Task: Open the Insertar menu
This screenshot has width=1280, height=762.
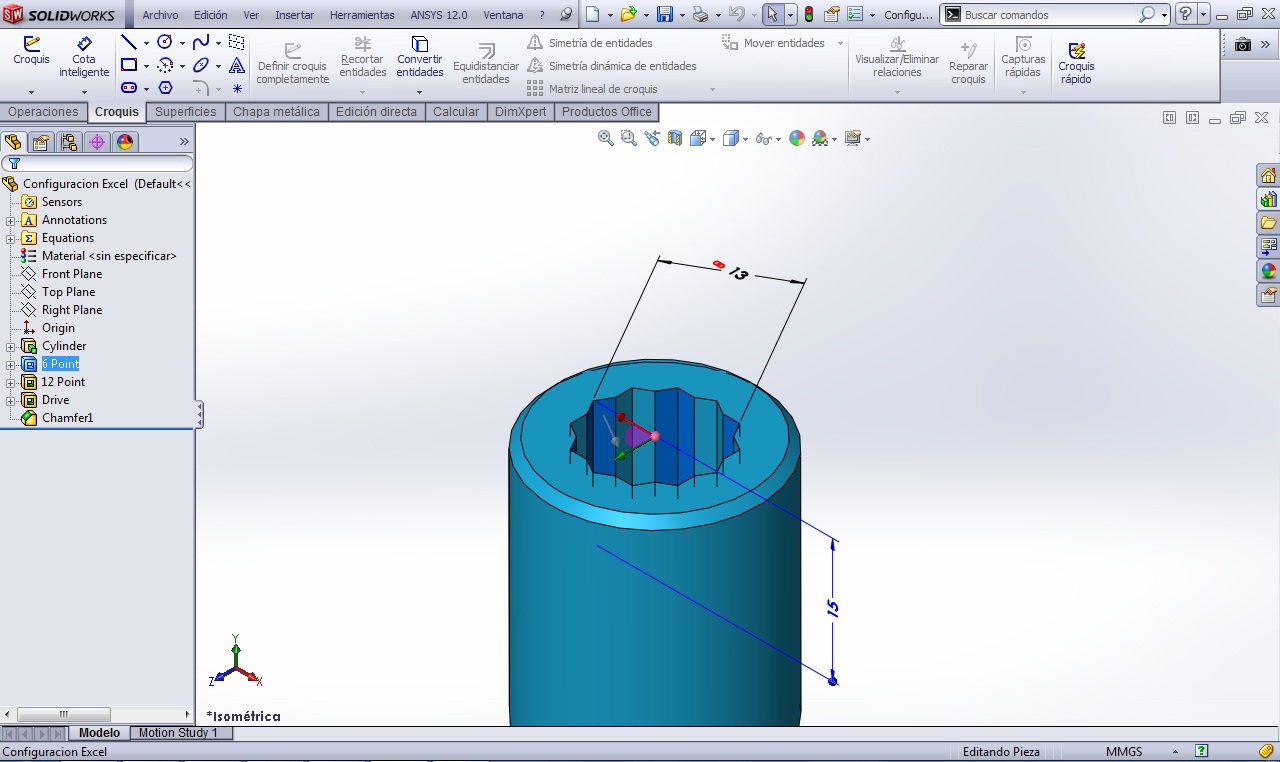Action: [294, 15]
